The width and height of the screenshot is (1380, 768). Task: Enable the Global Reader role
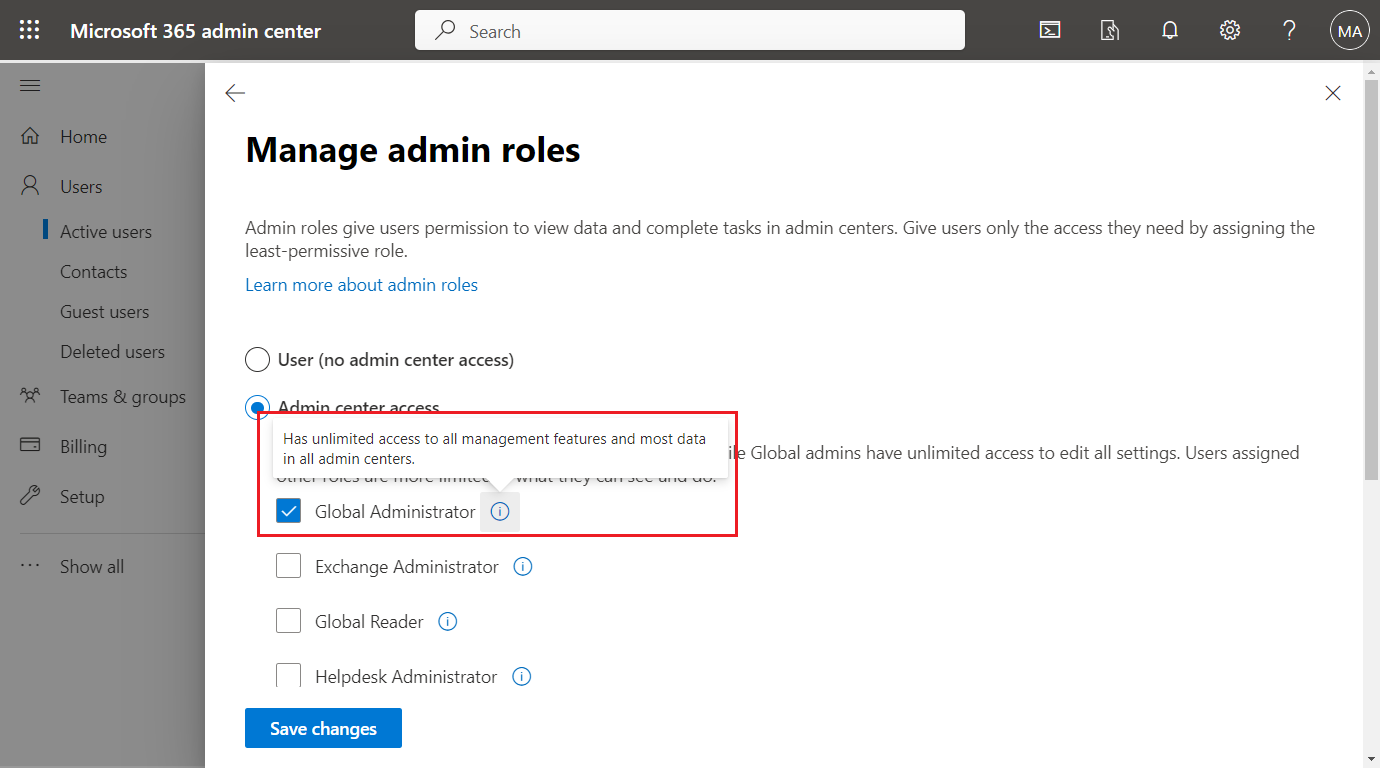pos(288,620)
